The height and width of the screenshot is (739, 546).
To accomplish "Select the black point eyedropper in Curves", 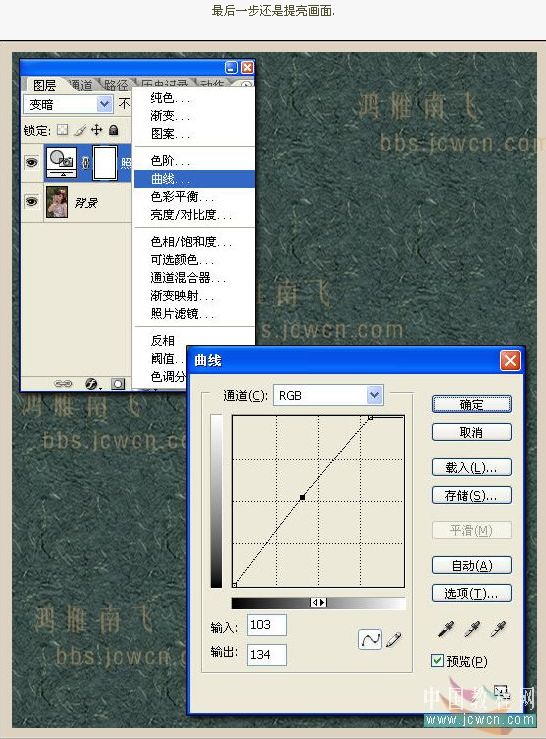I will [x=446, y=629].
